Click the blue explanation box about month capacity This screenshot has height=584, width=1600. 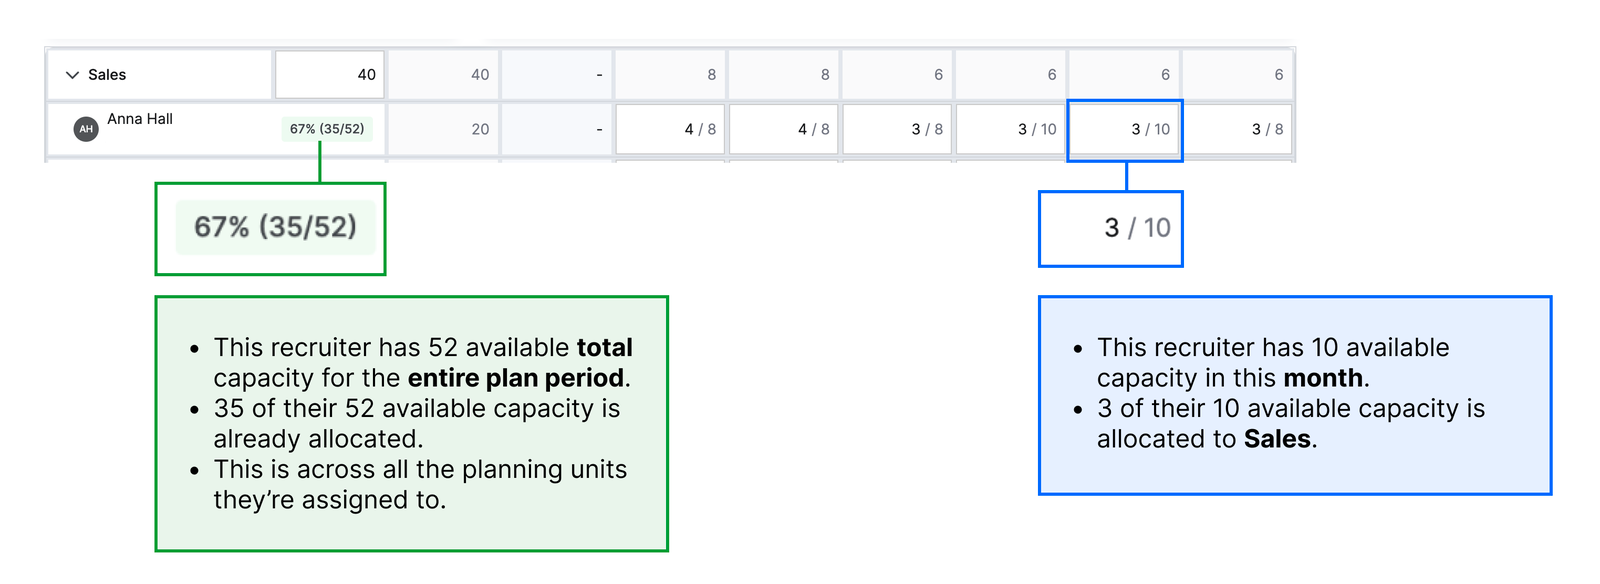coord(1295,395)
